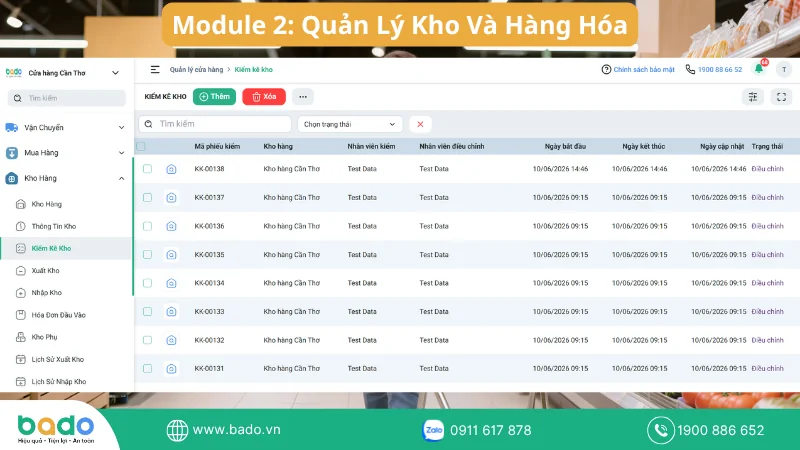Select Kiểm Kê Kho menu item
This screenshot has height=450, width=800.
click(x=66, y=248)
